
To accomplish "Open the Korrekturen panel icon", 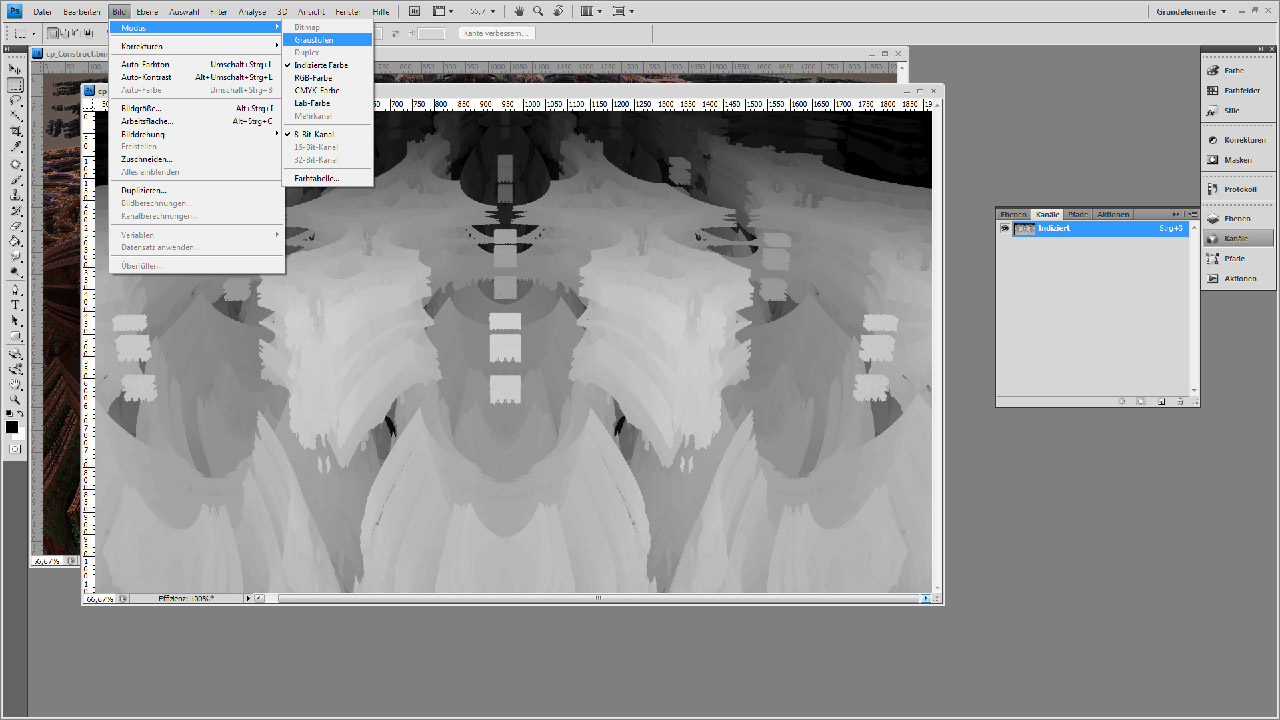I will tap(1238, 140).
